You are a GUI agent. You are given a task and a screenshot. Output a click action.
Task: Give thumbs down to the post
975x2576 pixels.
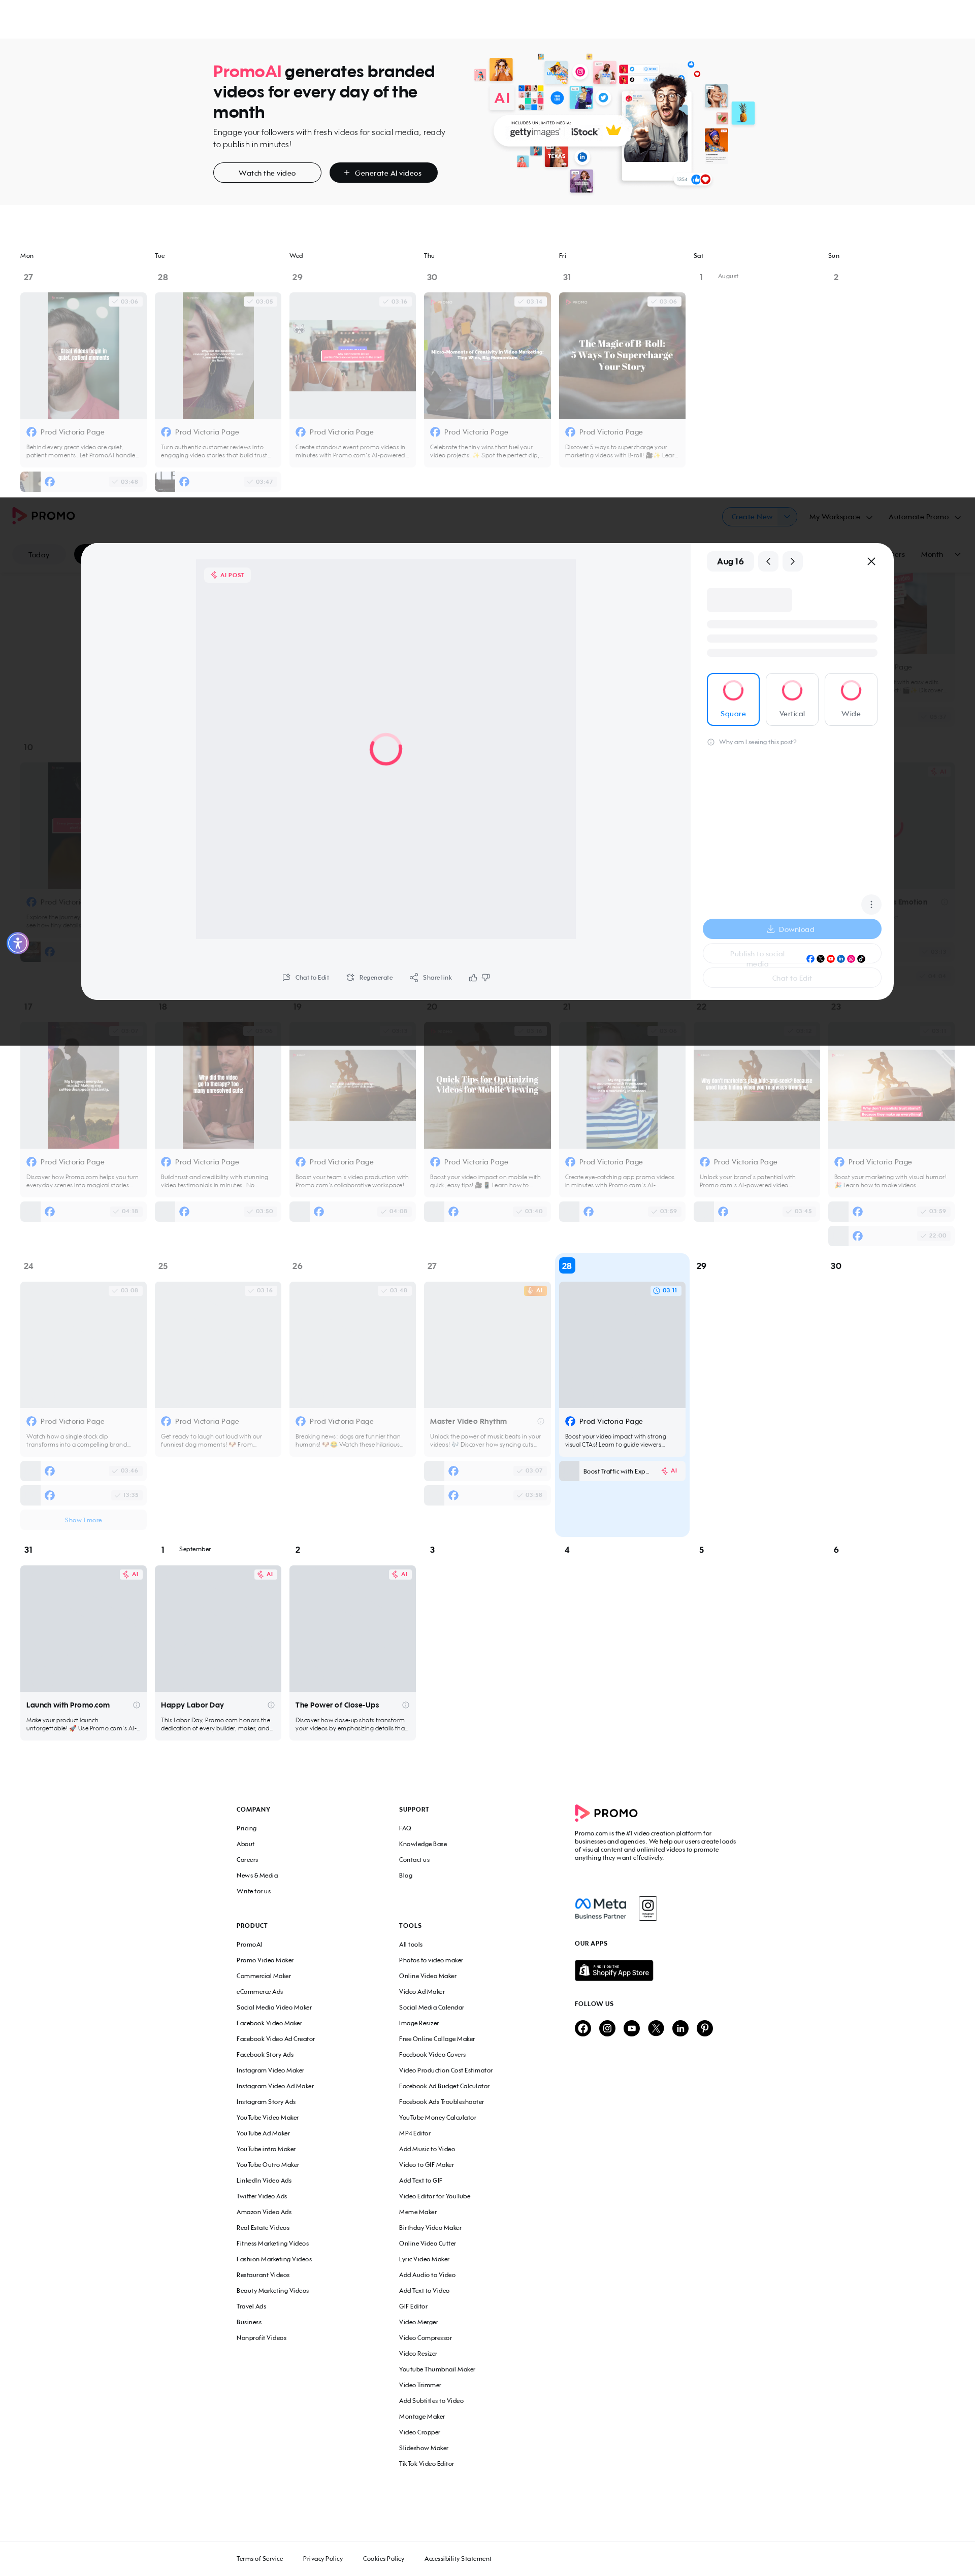click(x=486, y=977)
